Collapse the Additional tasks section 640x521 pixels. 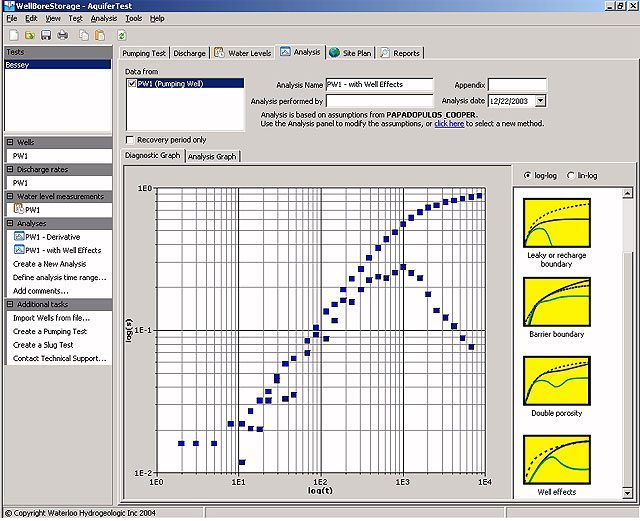click(x=10, y=304)
